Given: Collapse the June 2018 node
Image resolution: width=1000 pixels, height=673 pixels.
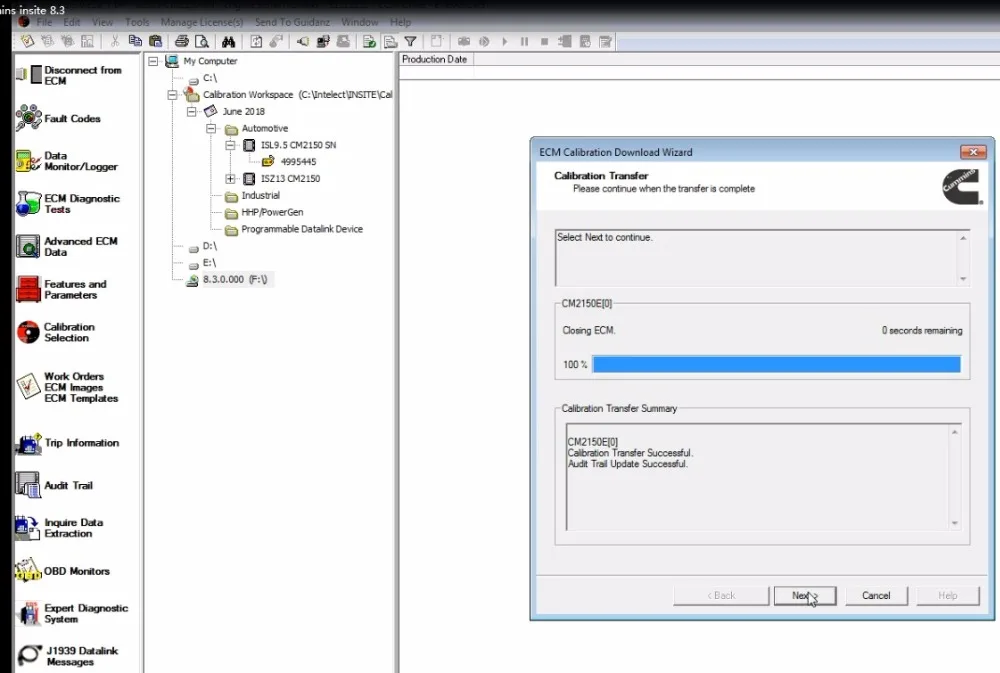Looking at the screenshot, I should 191,112.
